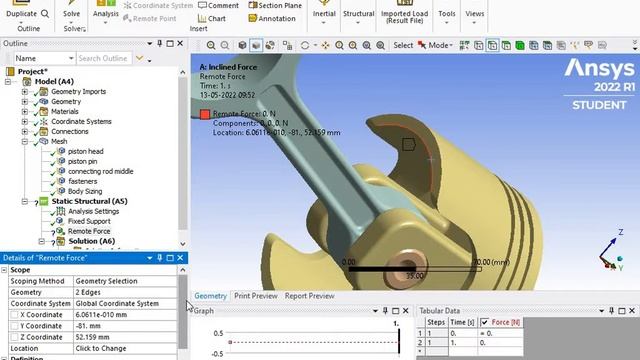The image size is (640, 360).
Task: Click the random colors display icon
Action: [270, 45]
